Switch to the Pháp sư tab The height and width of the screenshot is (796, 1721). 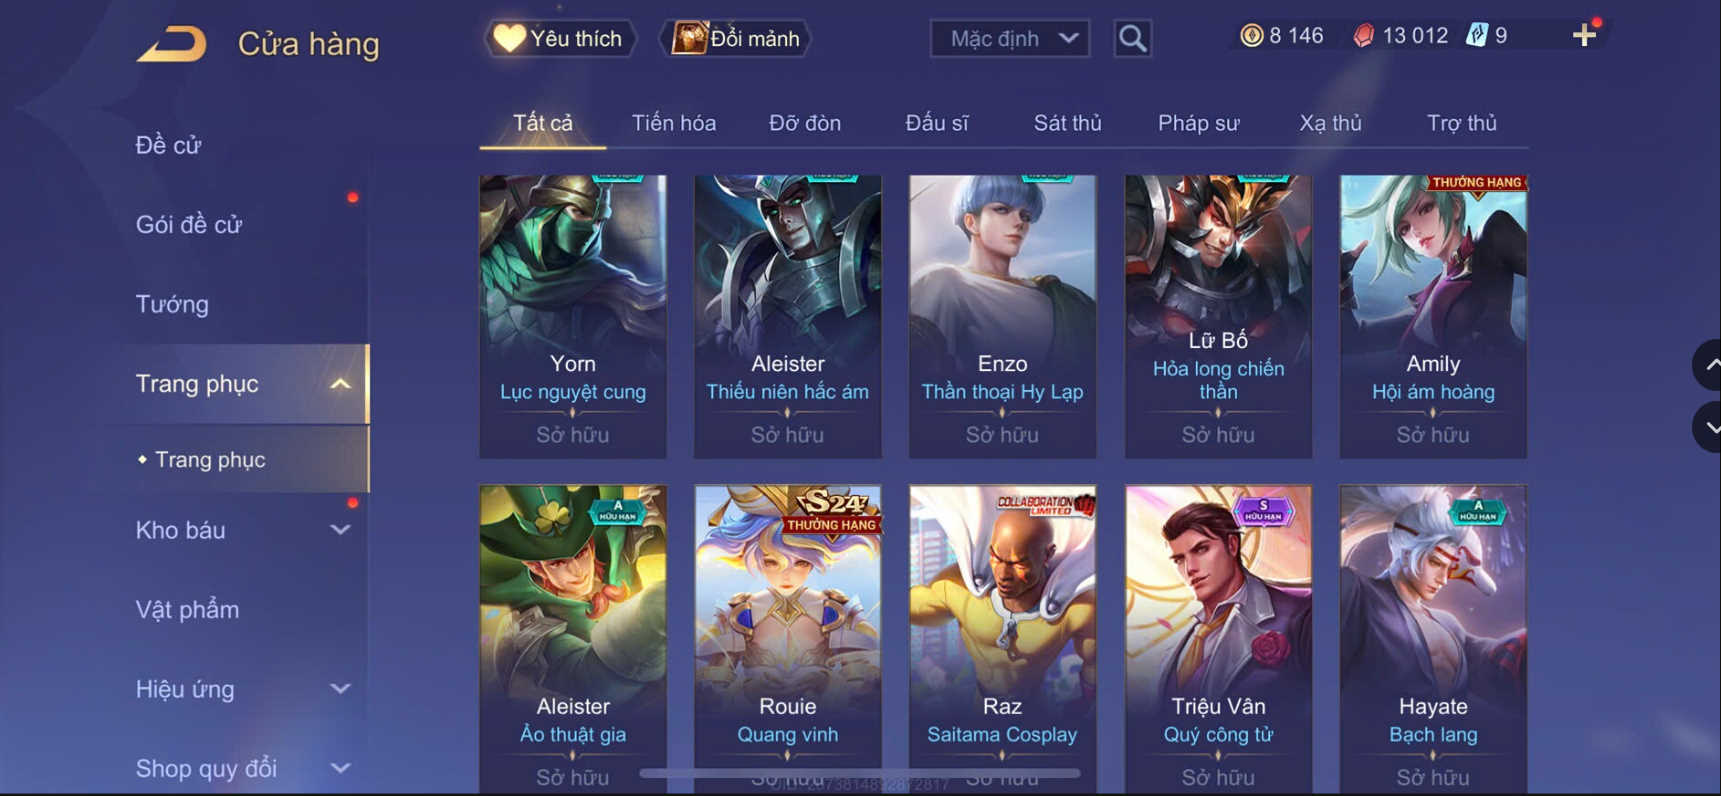(1198, 123)
